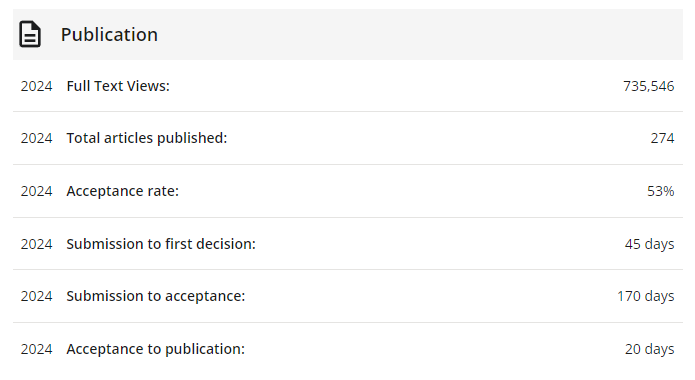The image size is (695, 380).
Task: Select the 274 articles value
Action: (x=662, y=138)
